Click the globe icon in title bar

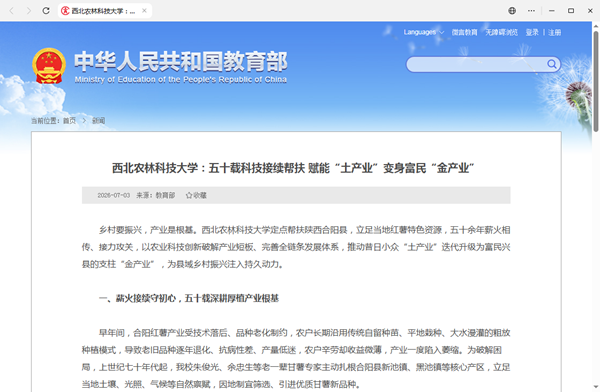click(x=512, y=11)
